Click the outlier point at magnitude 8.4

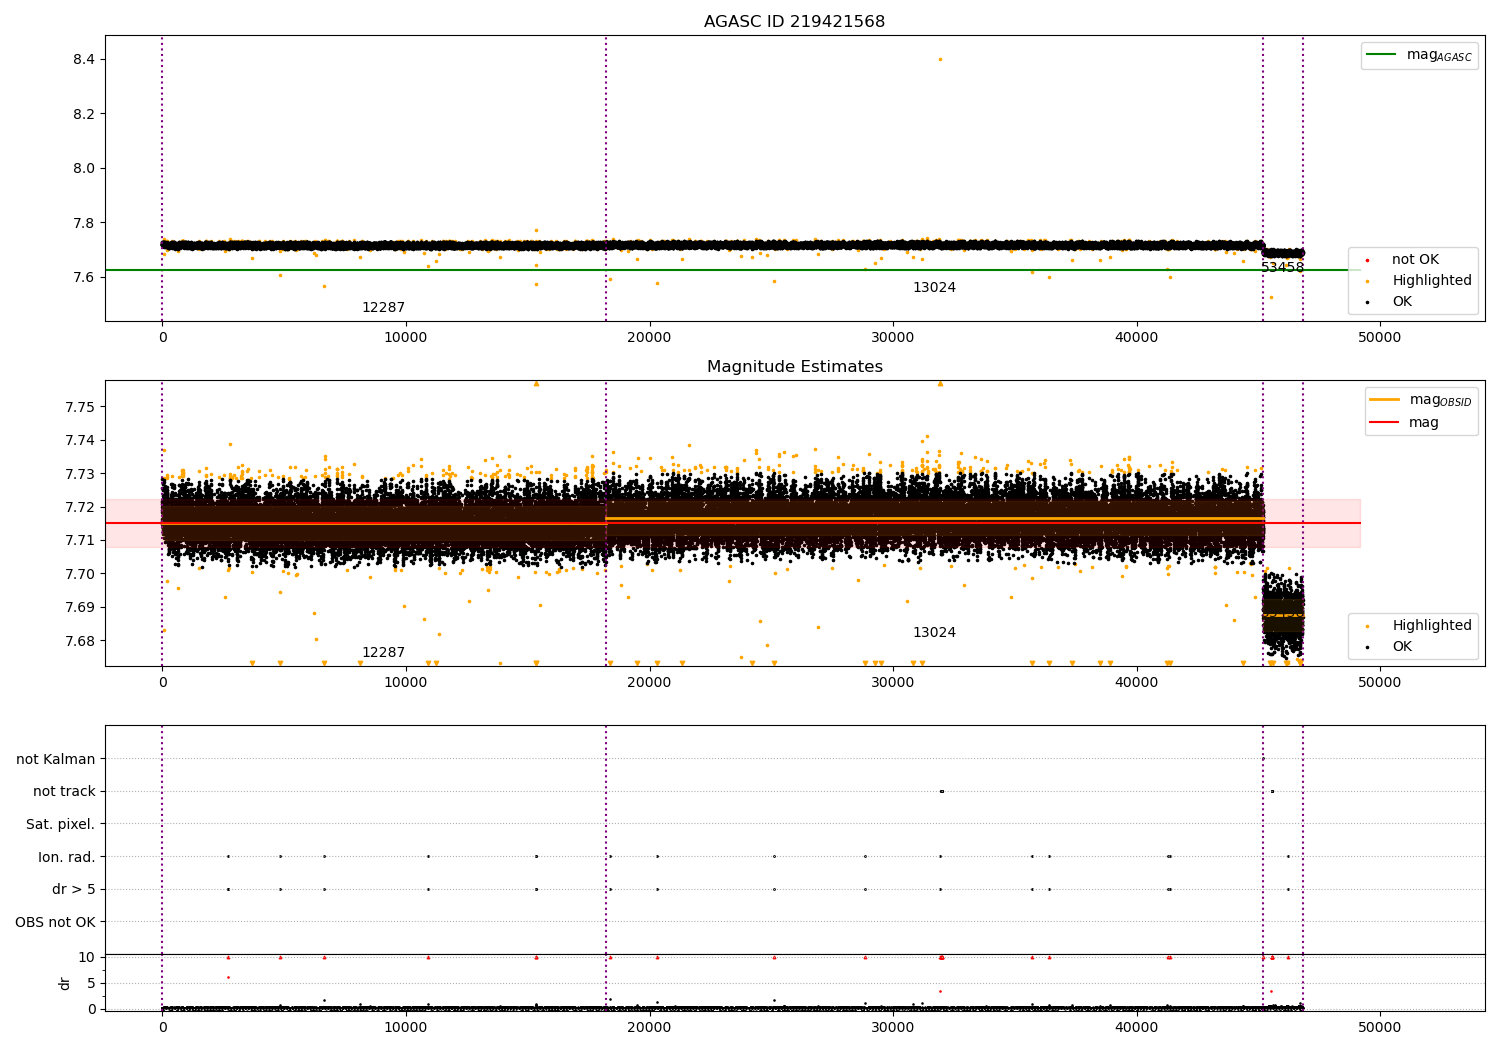click(940, 59)
